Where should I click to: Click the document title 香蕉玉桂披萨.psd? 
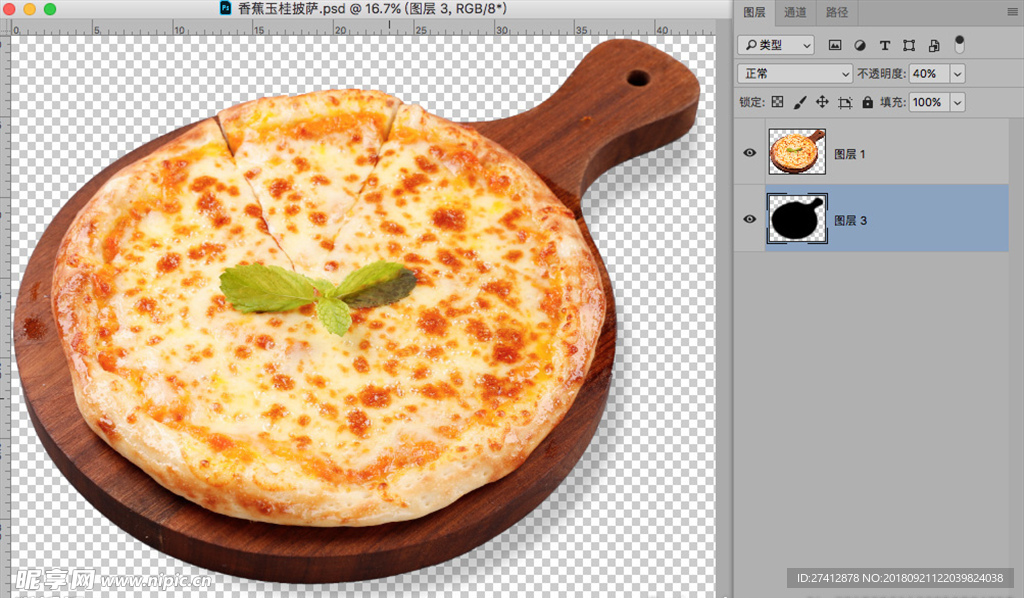tap(291, 8)
